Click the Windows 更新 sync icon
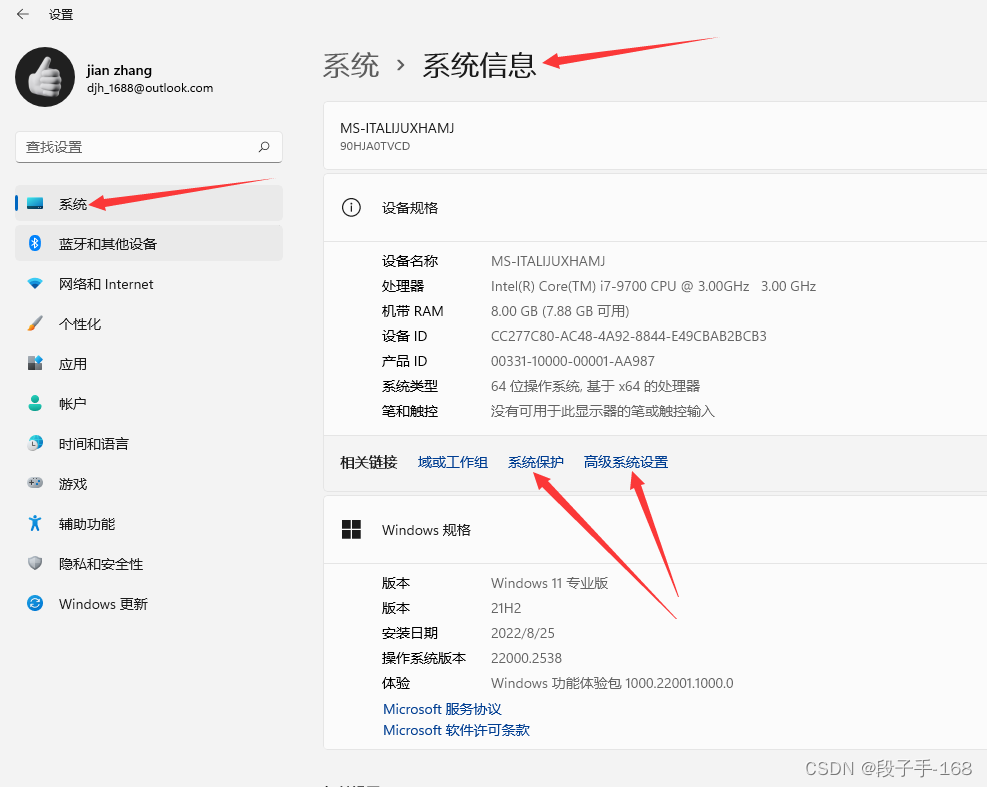The height and width of the screenshot is (787, 987). (35, 603)
